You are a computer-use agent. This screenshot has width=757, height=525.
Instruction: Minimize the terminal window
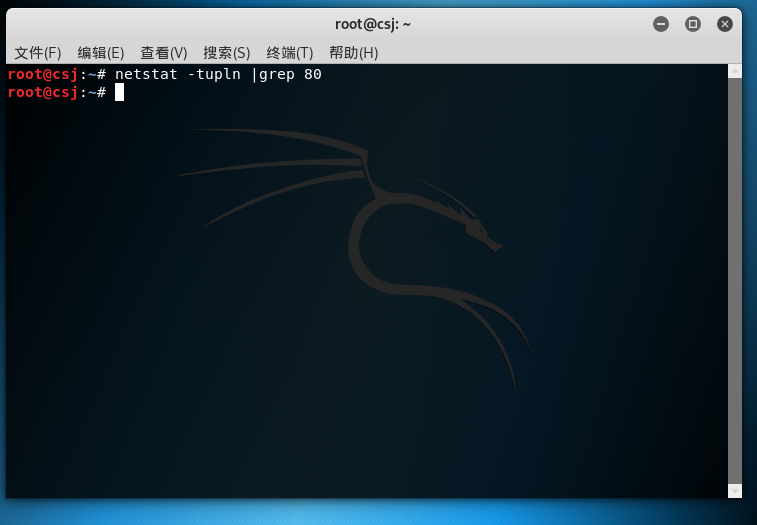click(x=661, y=24)
